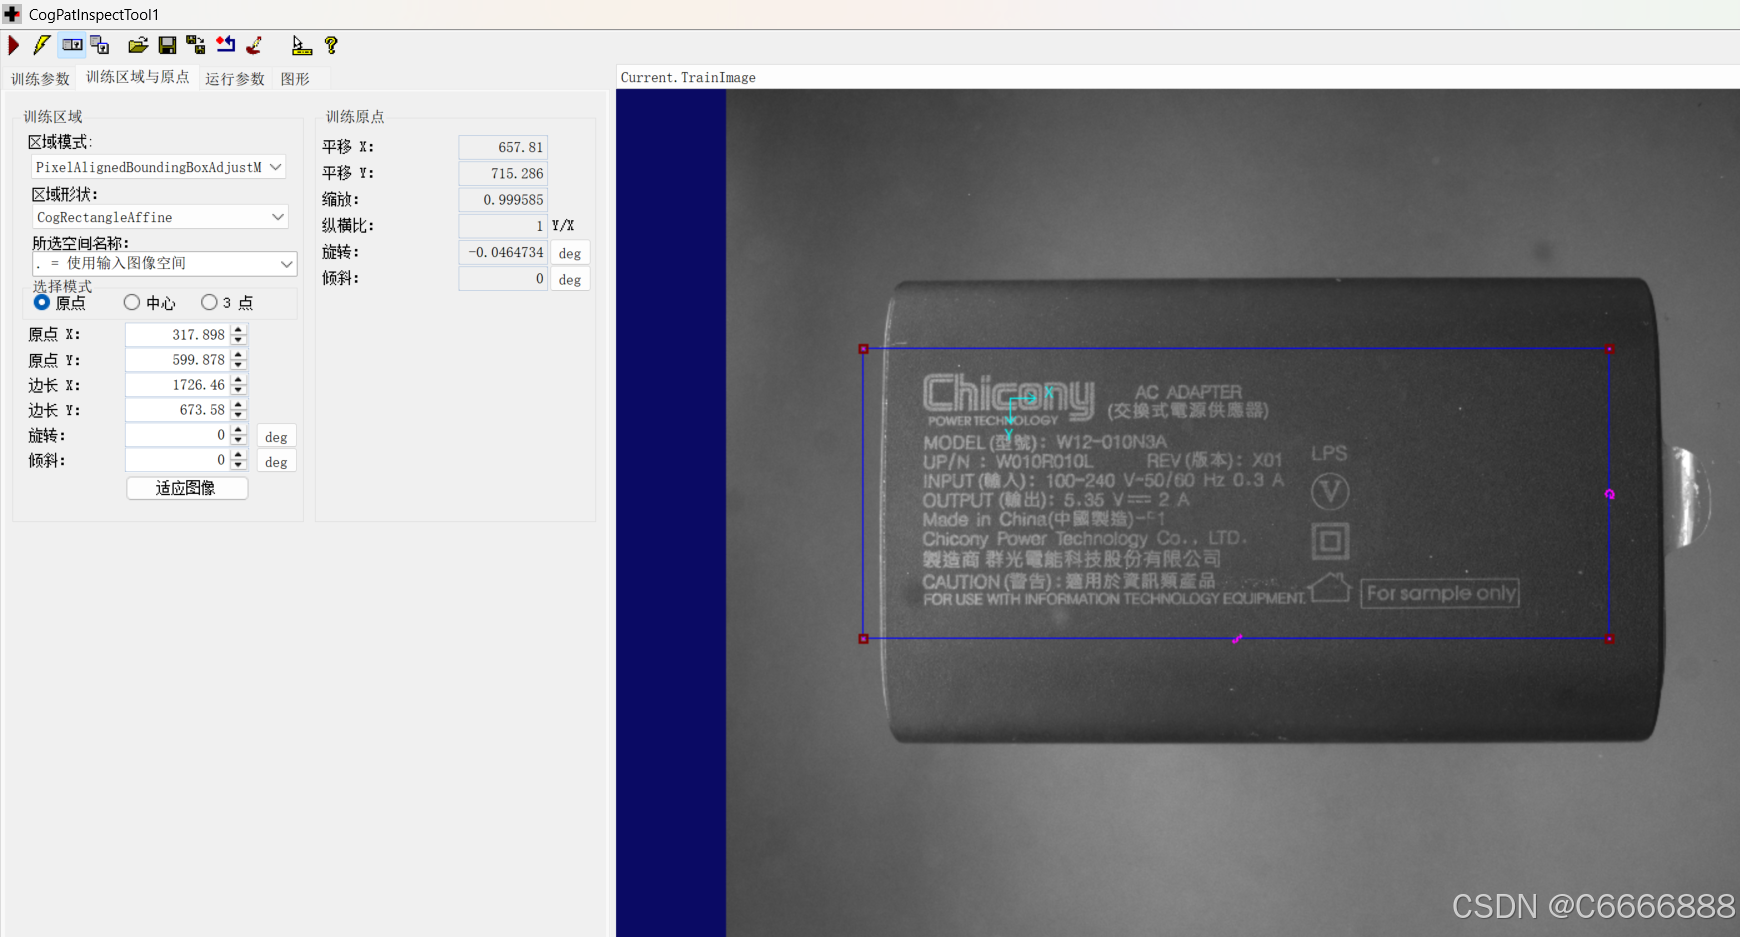Screen dimensions: 1740x937
Task: Open help with the question mark icon
Action: pos(331,45)
